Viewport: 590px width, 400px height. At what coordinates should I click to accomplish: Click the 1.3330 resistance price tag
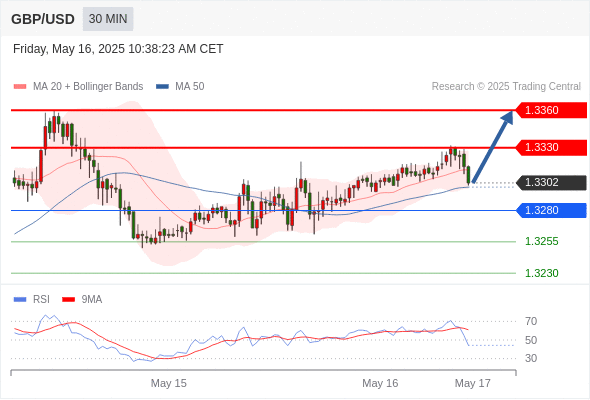[x=551, y=147]
